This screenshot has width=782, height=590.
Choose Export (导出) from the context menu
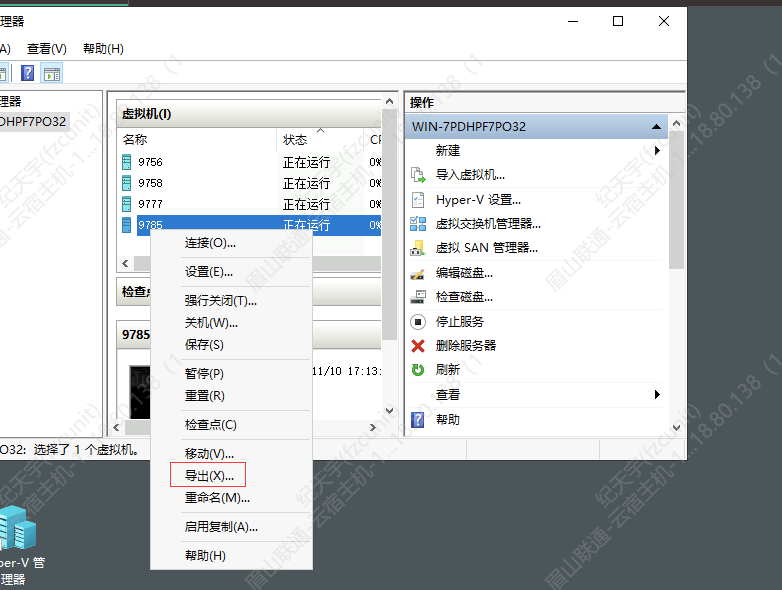209,476
